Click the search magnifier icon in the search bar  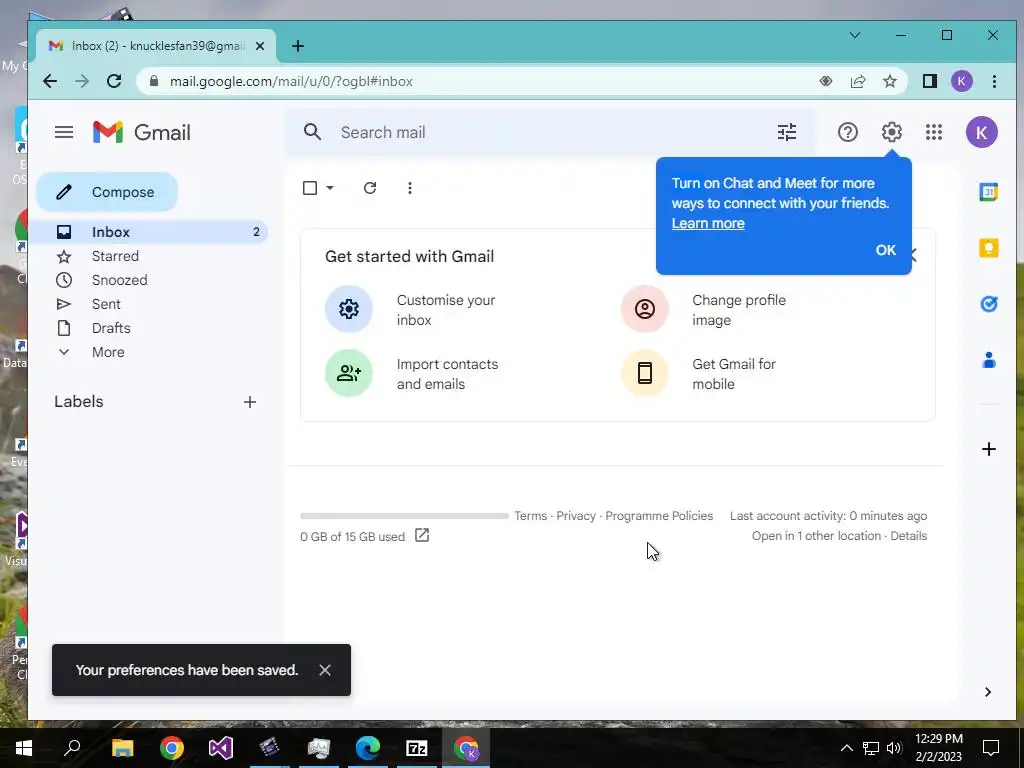tap(312, 133)
